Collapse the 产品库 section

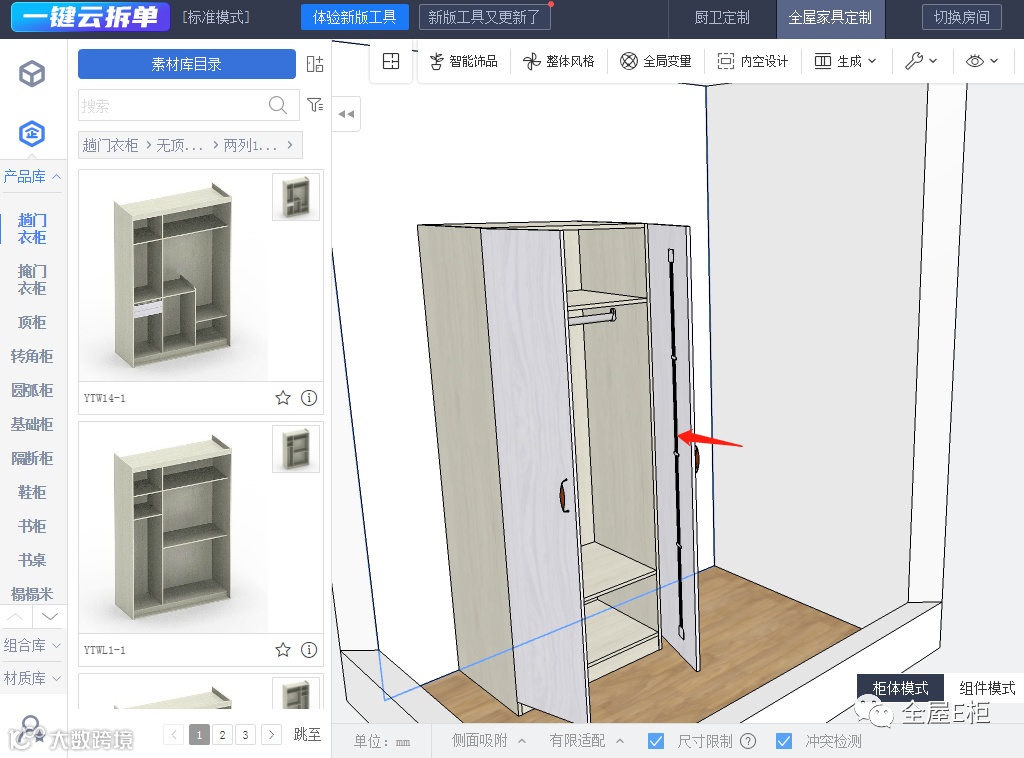coord(32,176)
